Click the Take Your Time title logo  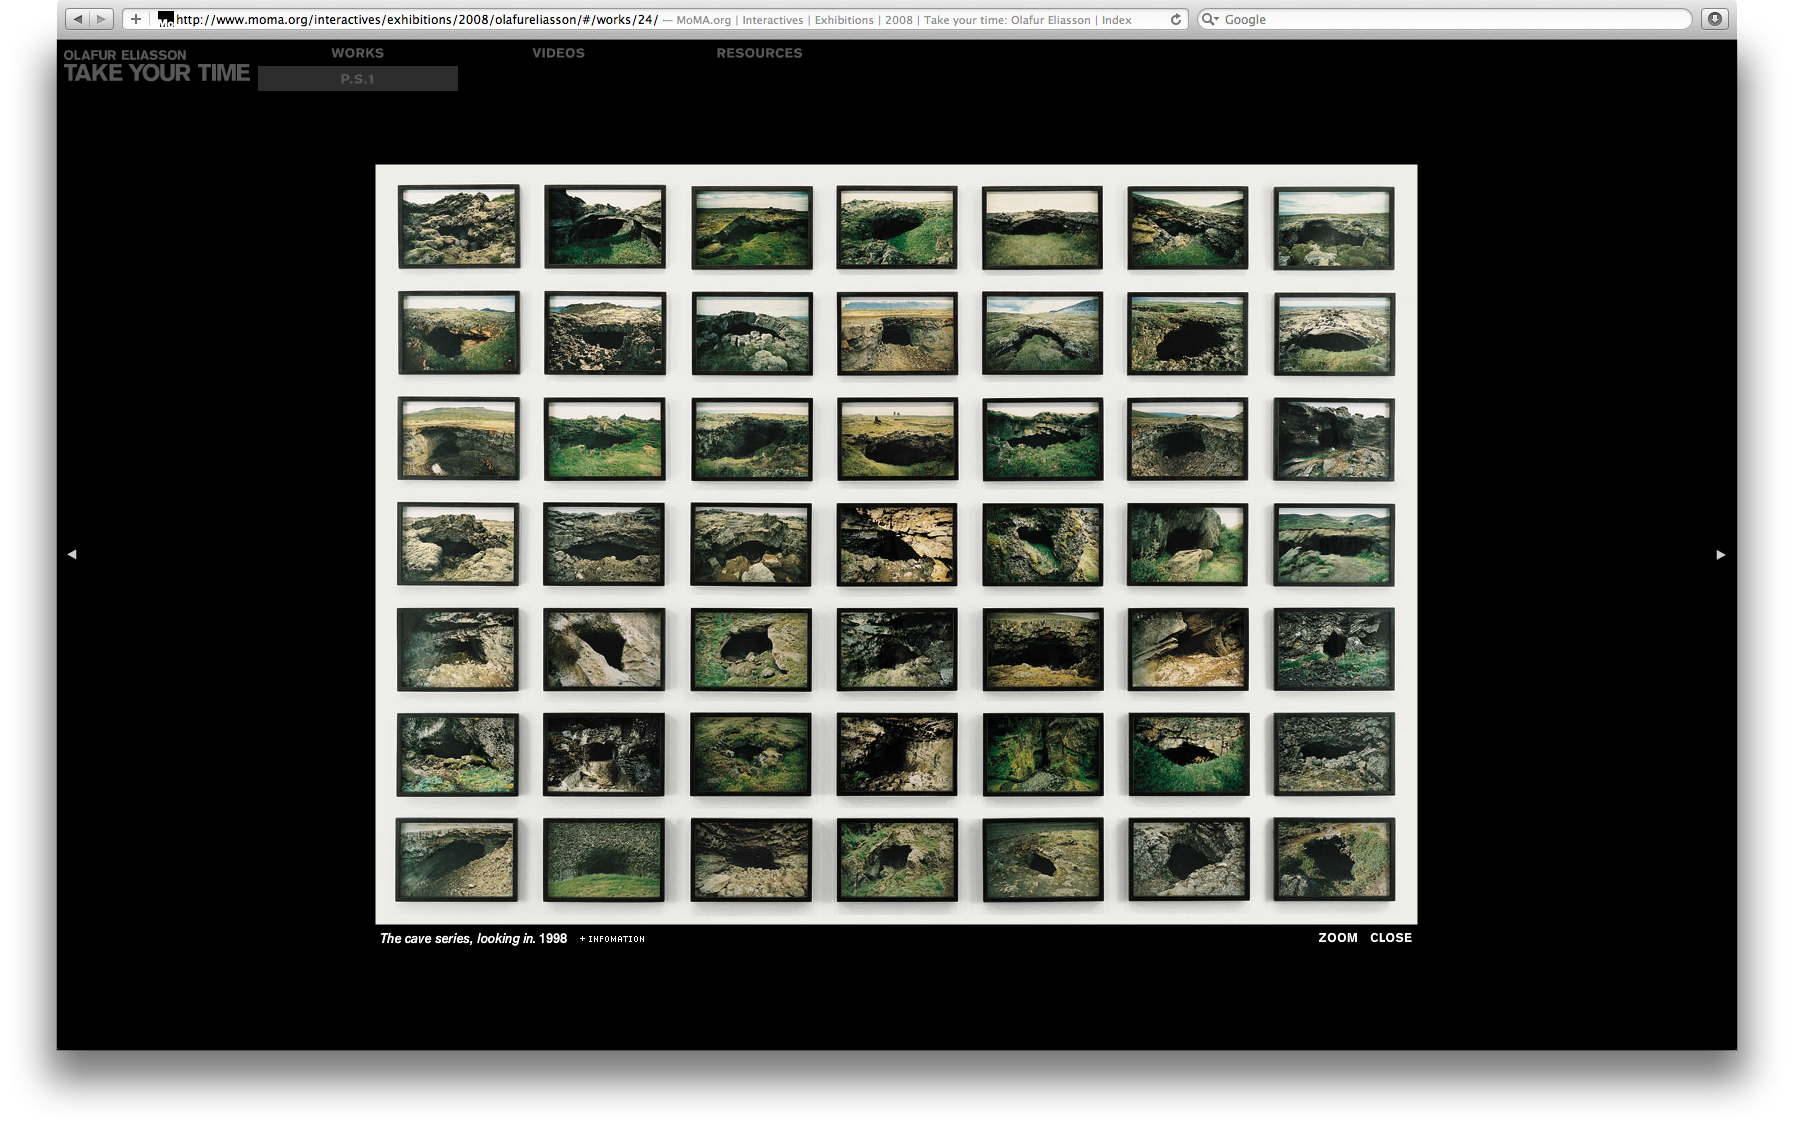tap(156, 73)
